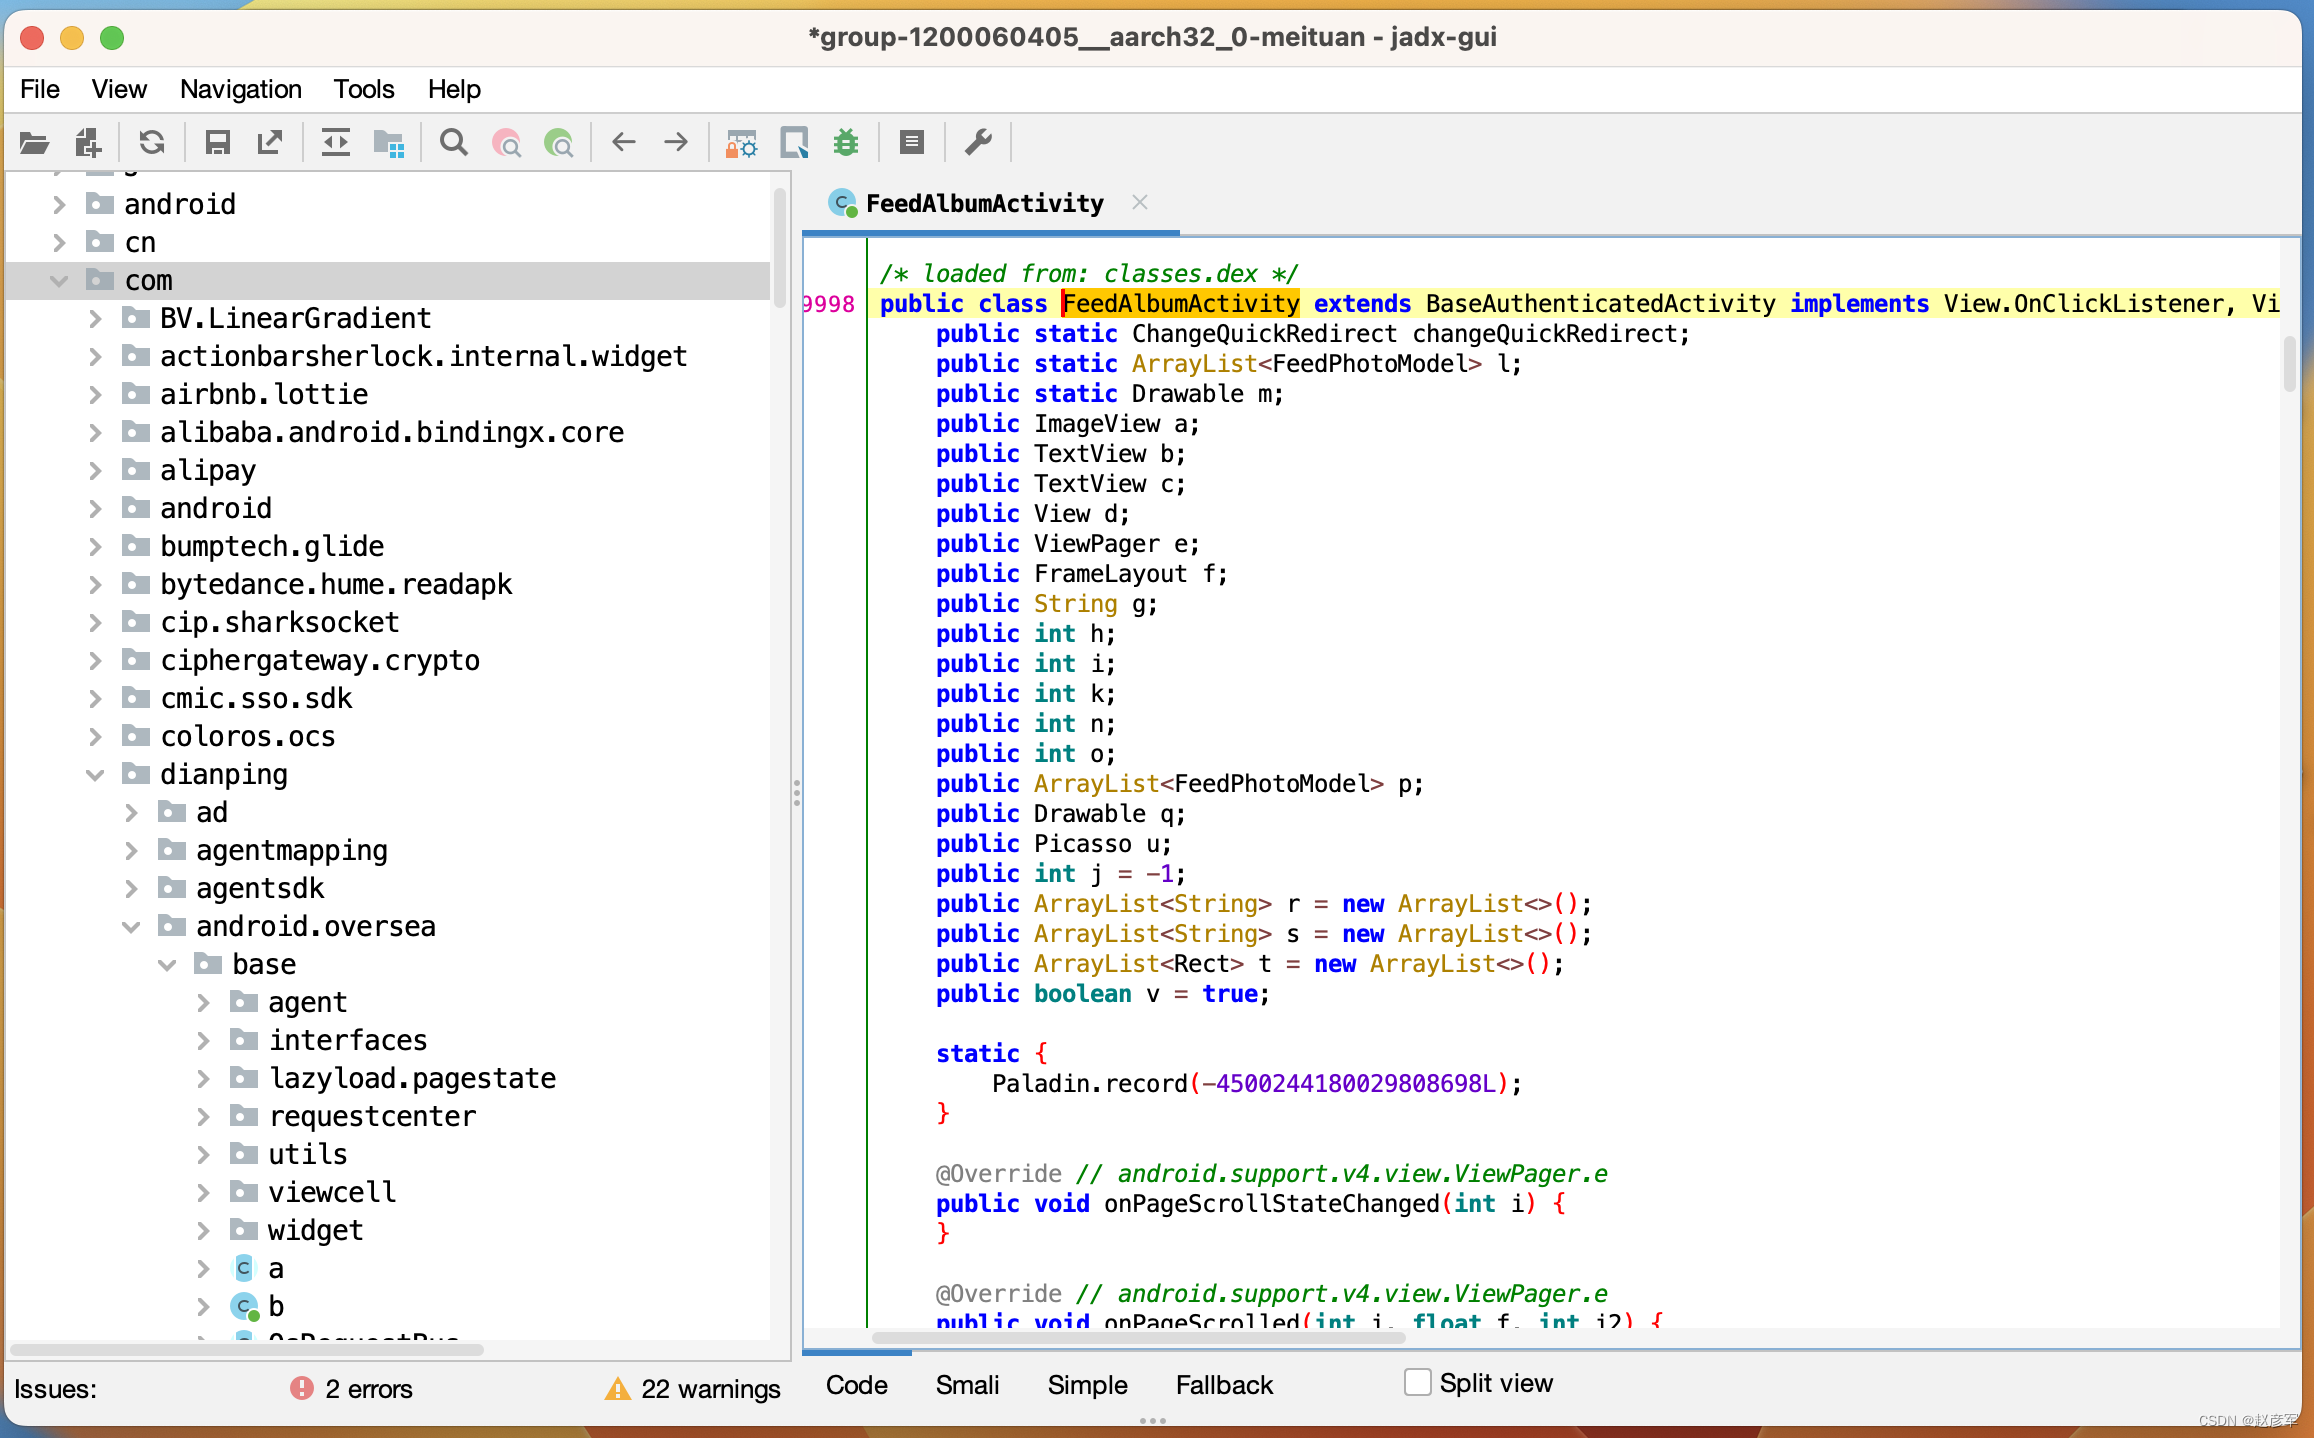Collapse the android.oversea package
Image resolution: width=2314 pixels, height=1438 pixels.
tap(131, 927)
